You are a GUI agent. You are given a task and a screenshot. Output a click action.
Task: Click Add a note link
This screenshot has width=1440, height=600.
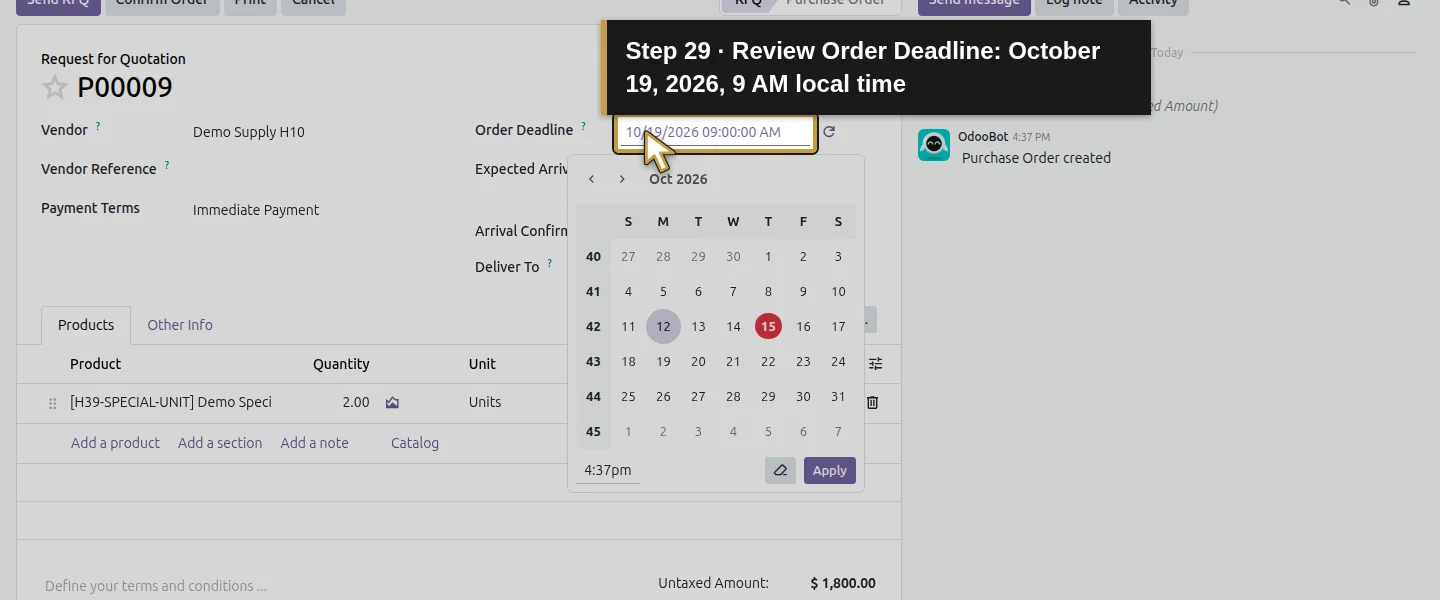coord(314,443)
